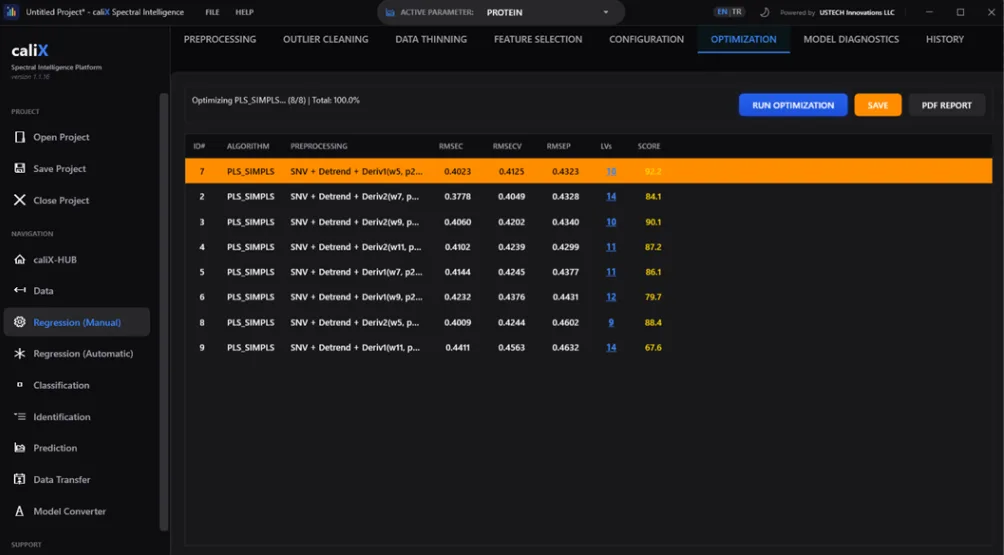
Task: Click LVs link 11 in row ID 5
Action: (611, 272)
